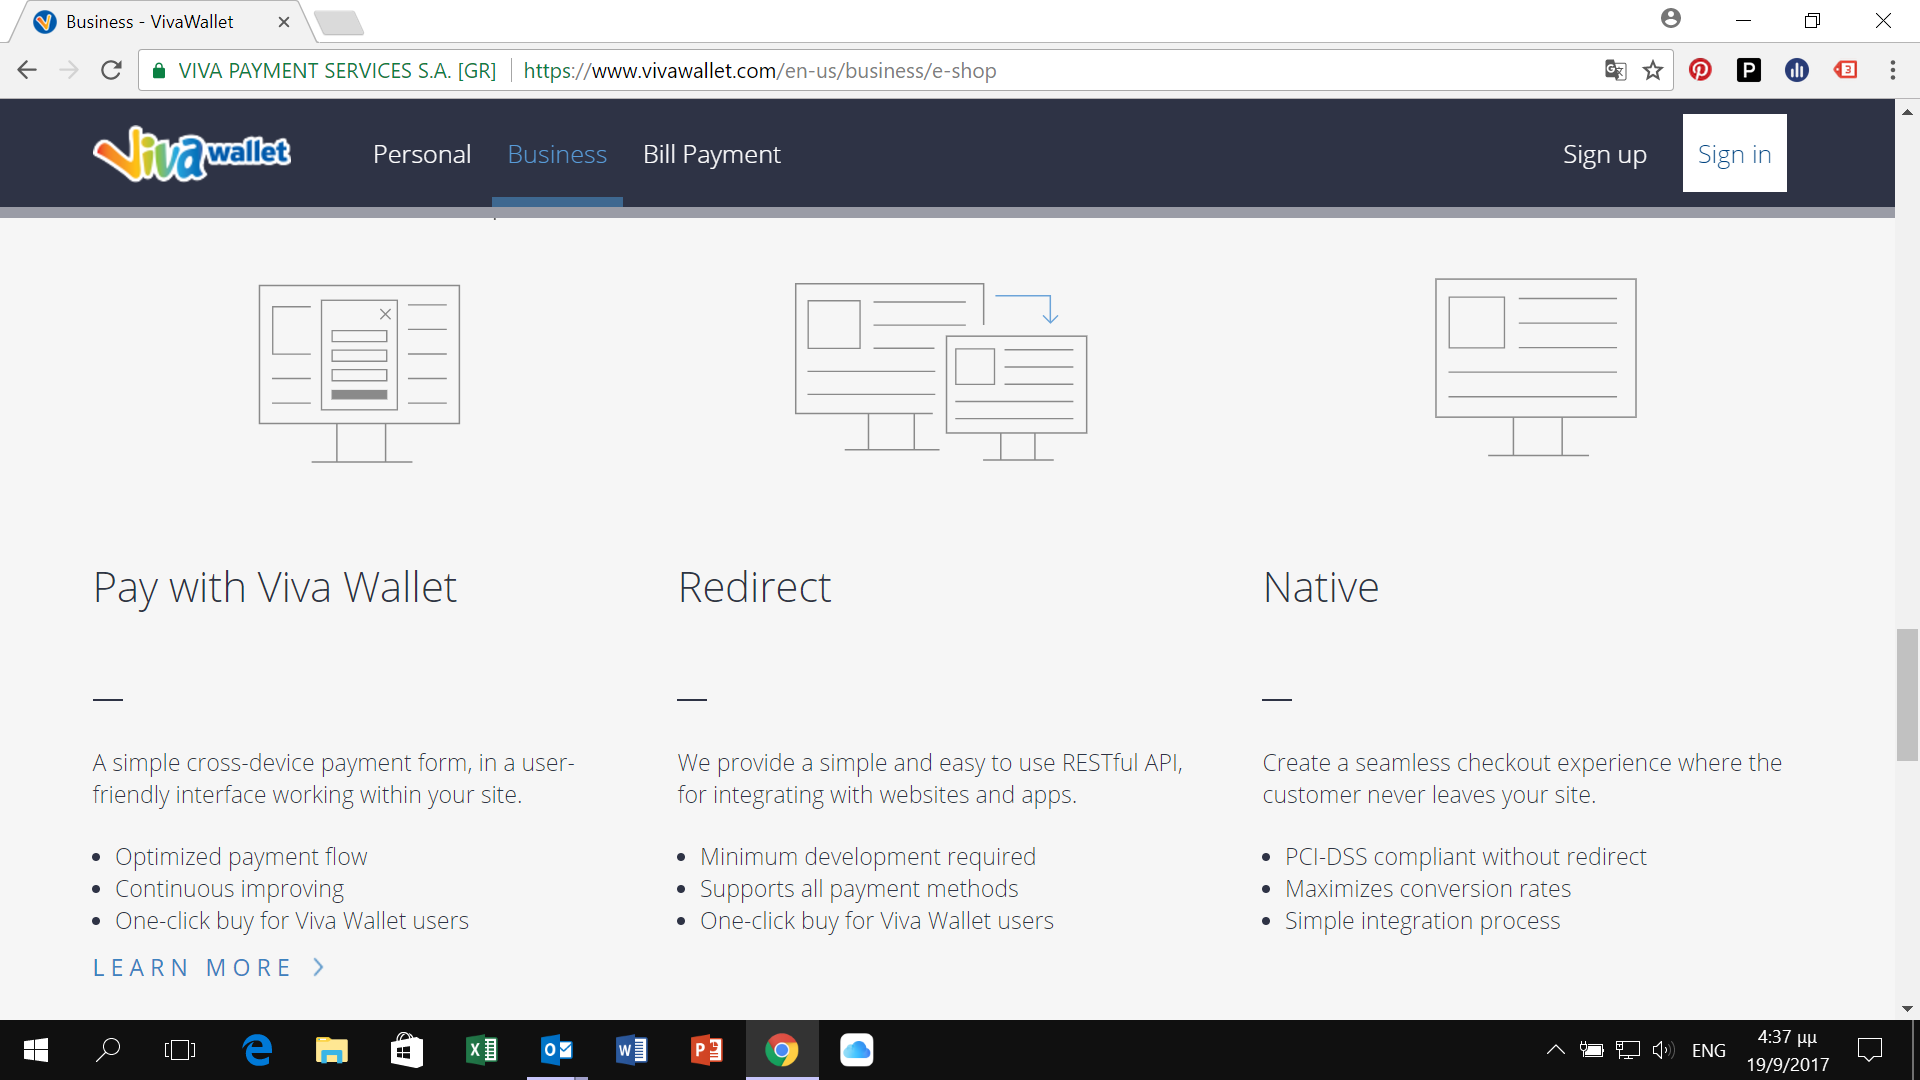The width and height of the screenshot is (1920, 1080).
Task: Click LEARN MORE under Pay with Viva Wallet
Action: [192, 968]
